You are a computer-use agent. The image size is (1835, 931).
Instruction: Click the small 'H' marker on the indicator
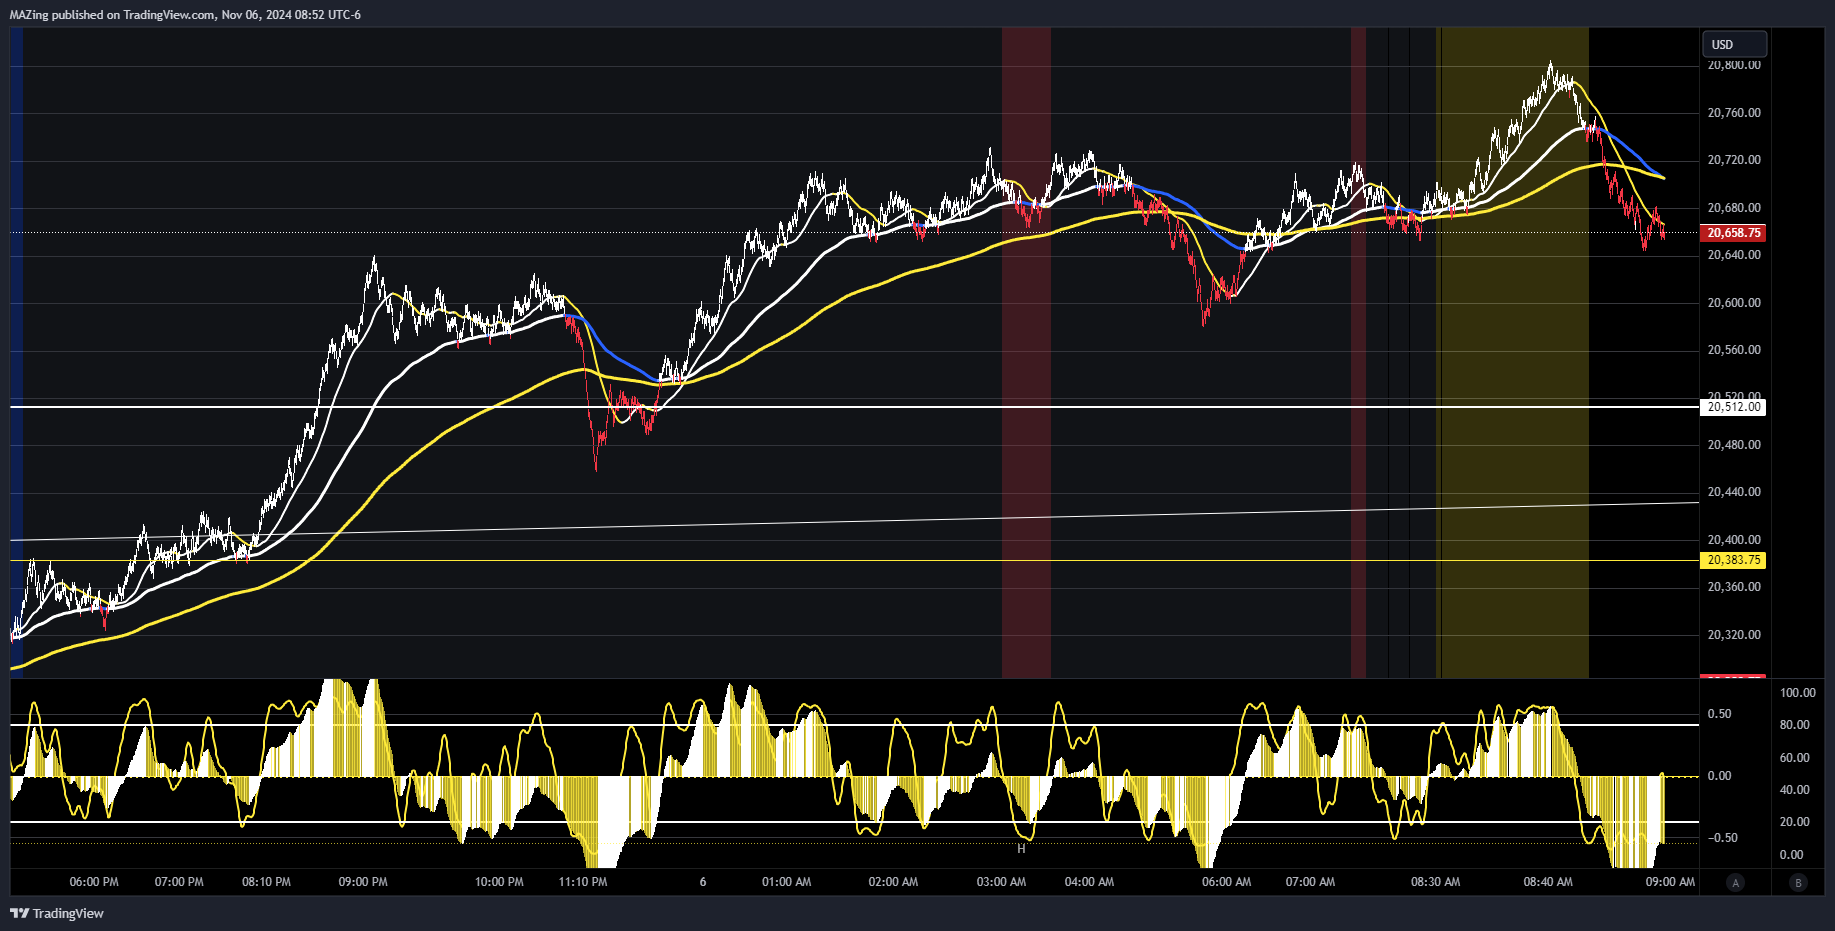click(x=1021, y=849)
